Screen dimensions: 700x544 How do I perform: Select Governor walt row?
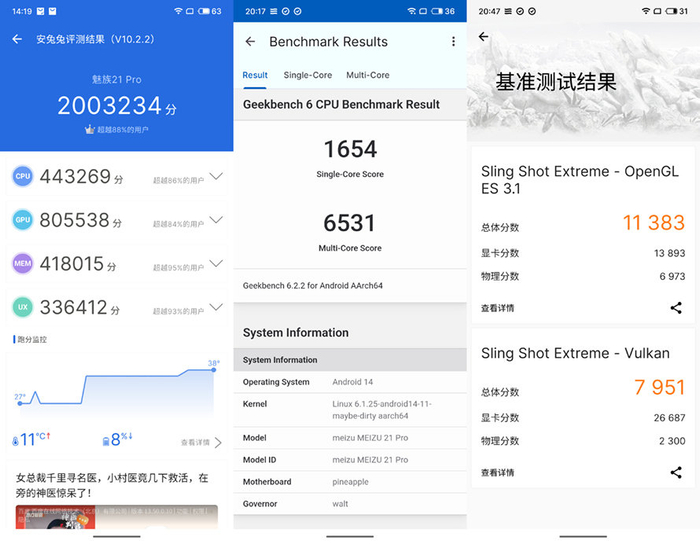coord(350,504)
